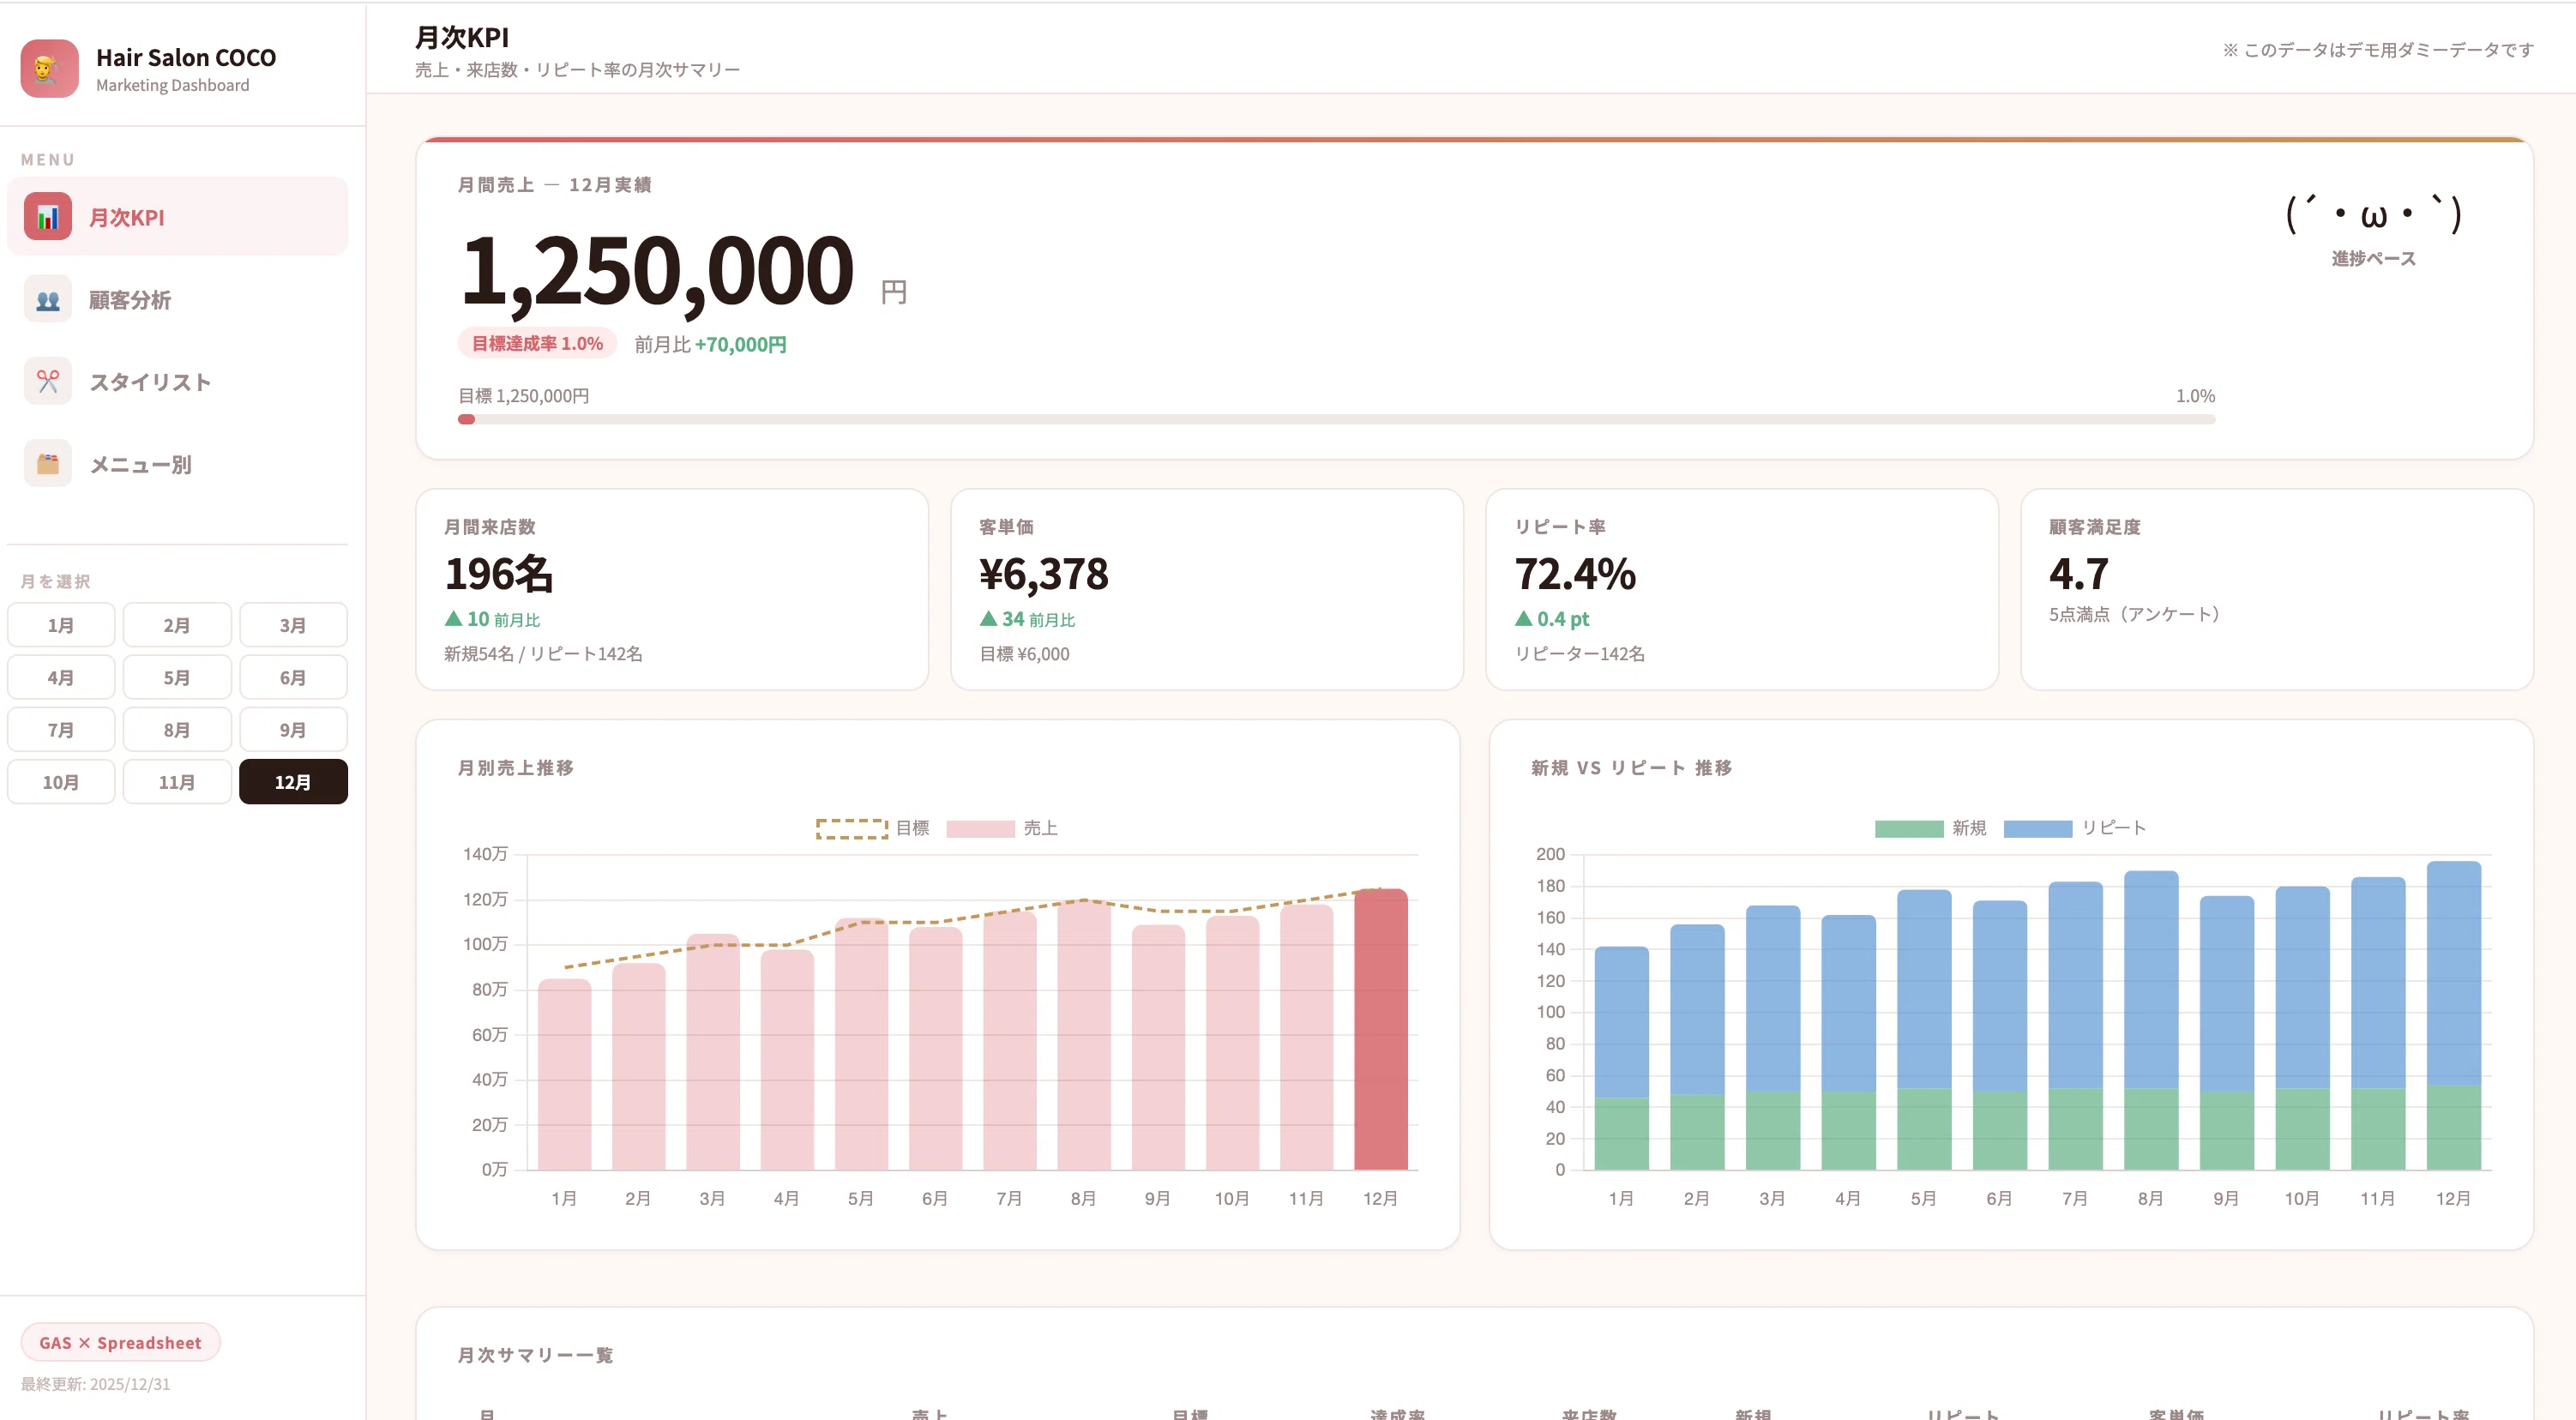
Task: Select the 3月 month button
Action: click(293, 625)
